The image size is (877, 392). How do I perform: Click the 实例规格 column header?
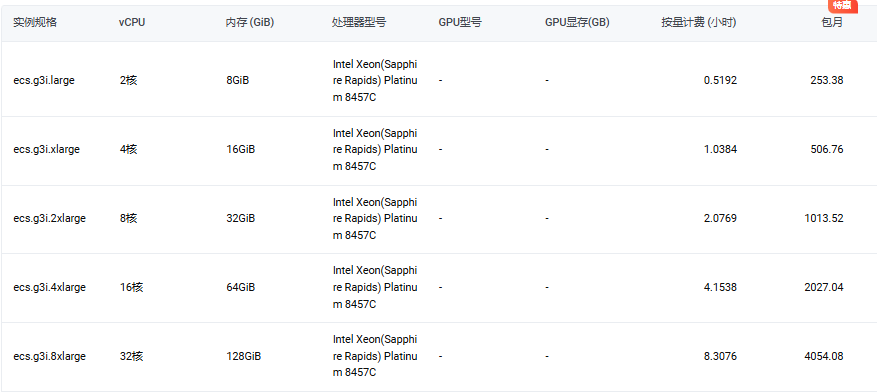(x=35, y=23)
